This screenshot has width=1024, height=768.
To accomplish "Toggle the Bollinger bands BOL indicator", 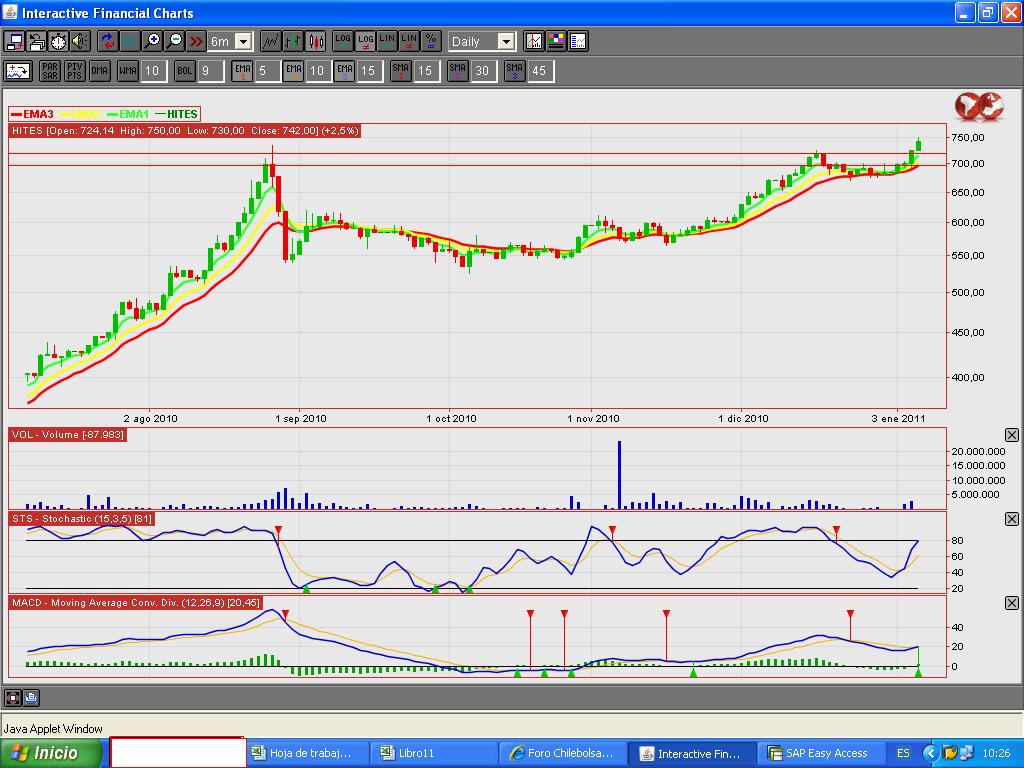I will click(184, 71).
